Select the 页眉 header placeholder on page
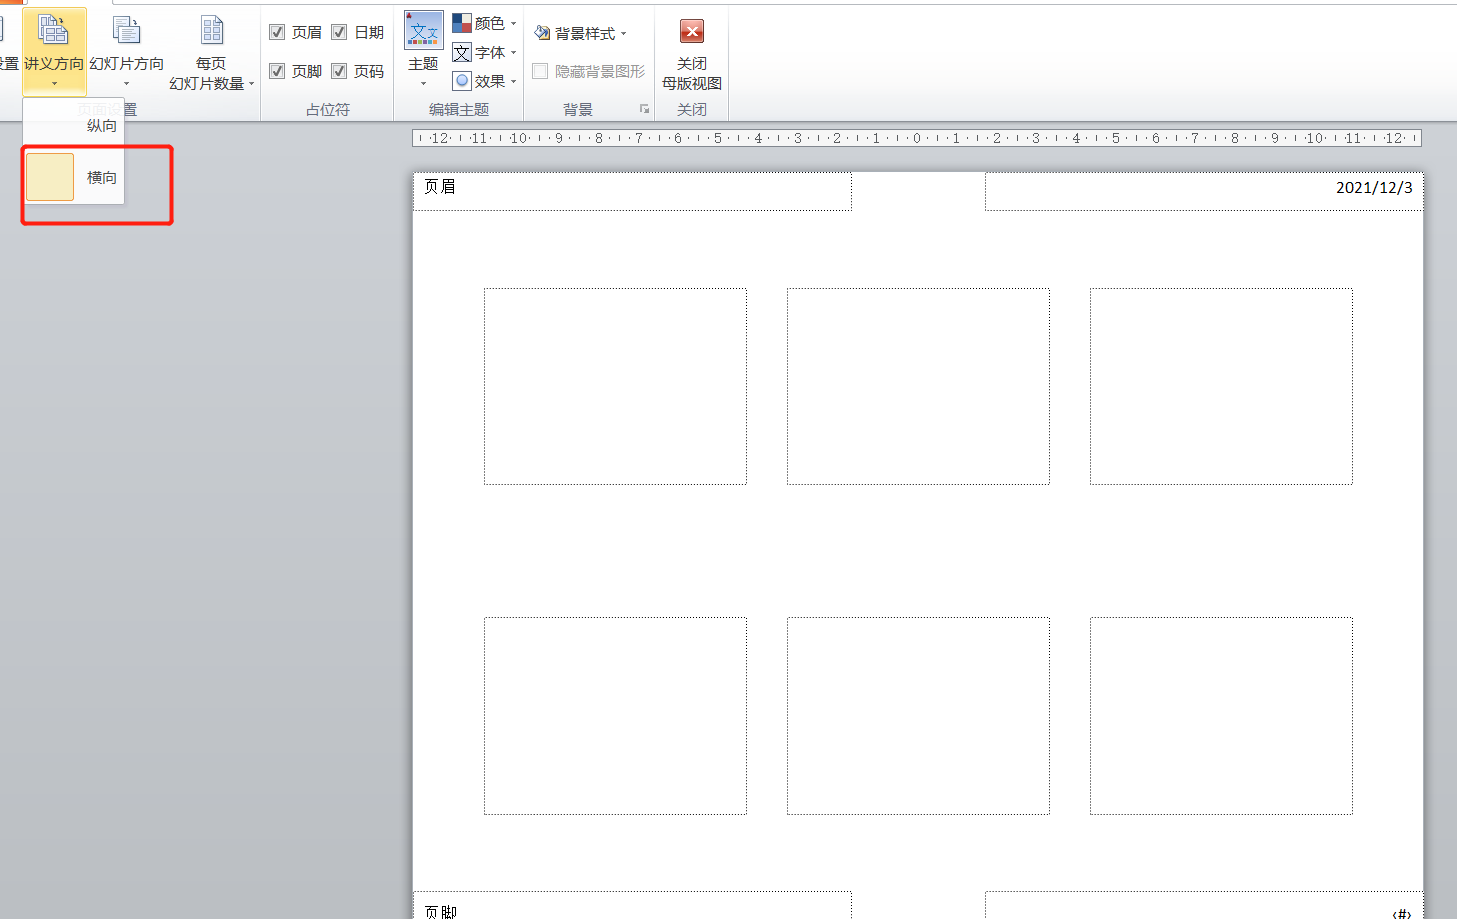Viewport: 1457px width, 919px height. coord(632,191)
